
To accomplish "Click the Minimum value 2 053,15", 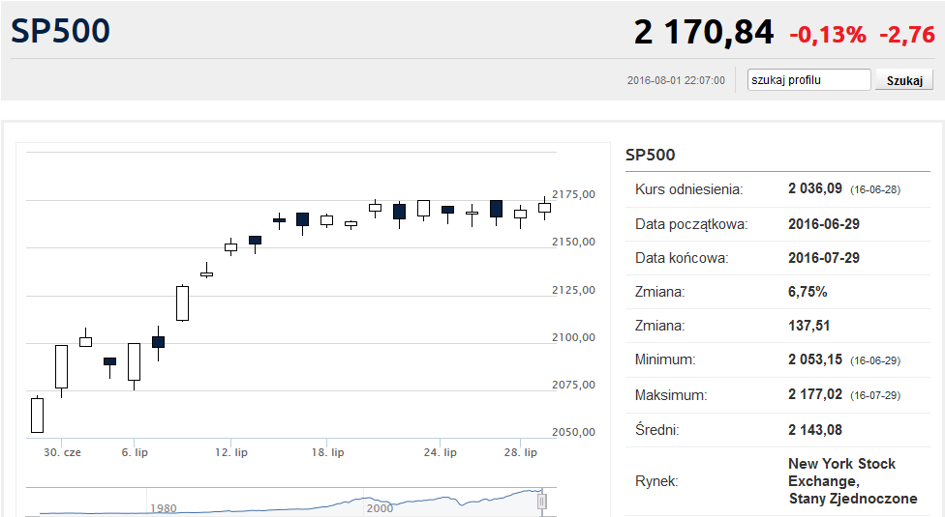I will coord(815,359).
